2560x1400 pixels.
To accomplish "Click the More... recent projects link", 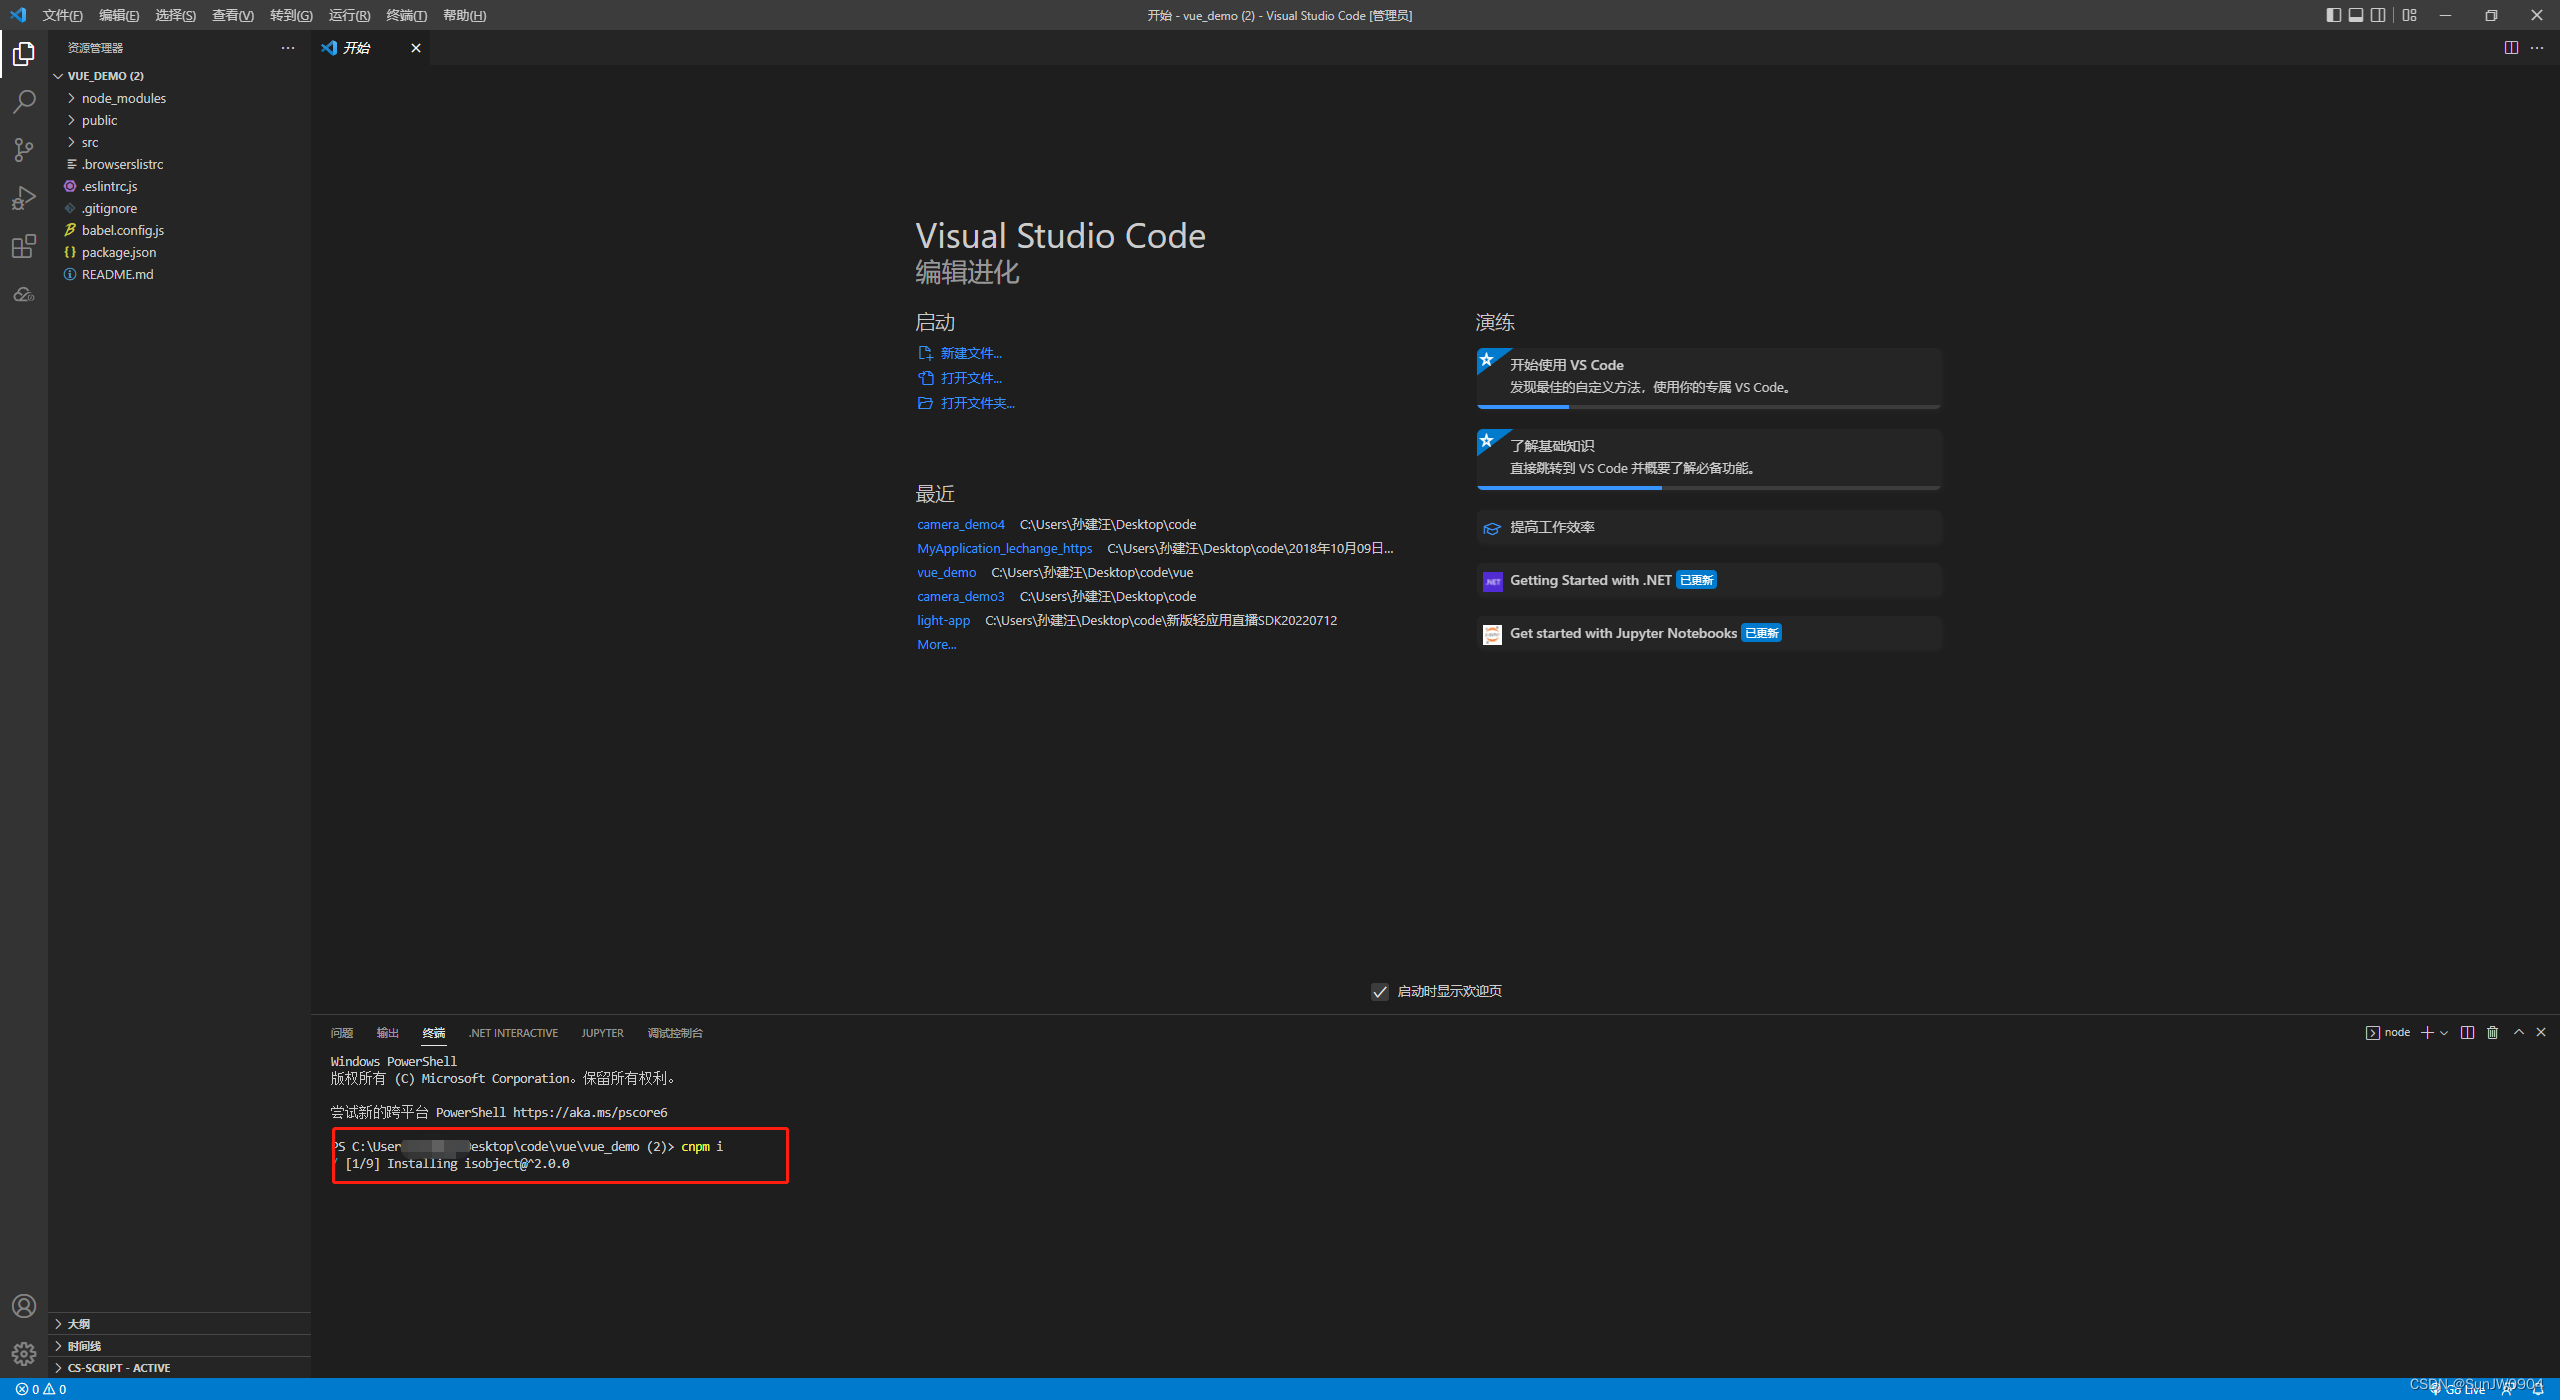I will pyautogui.click(x=936, y=644).
